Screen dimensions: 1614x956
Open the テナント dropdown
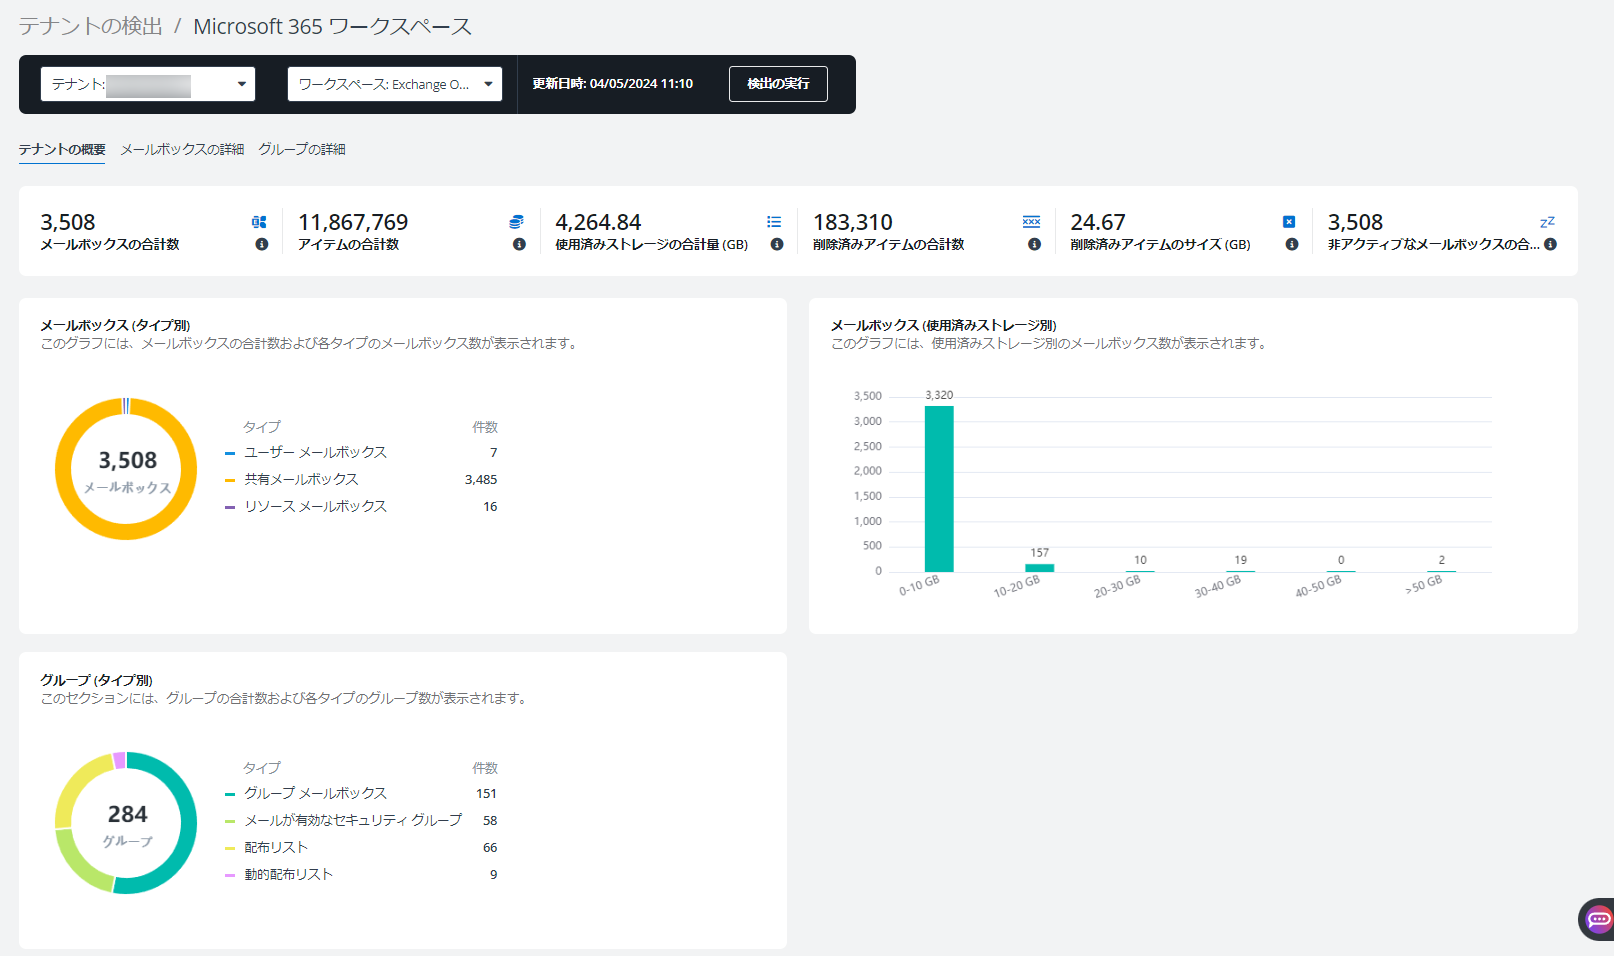pyautogui.click(x=148, y=84)
